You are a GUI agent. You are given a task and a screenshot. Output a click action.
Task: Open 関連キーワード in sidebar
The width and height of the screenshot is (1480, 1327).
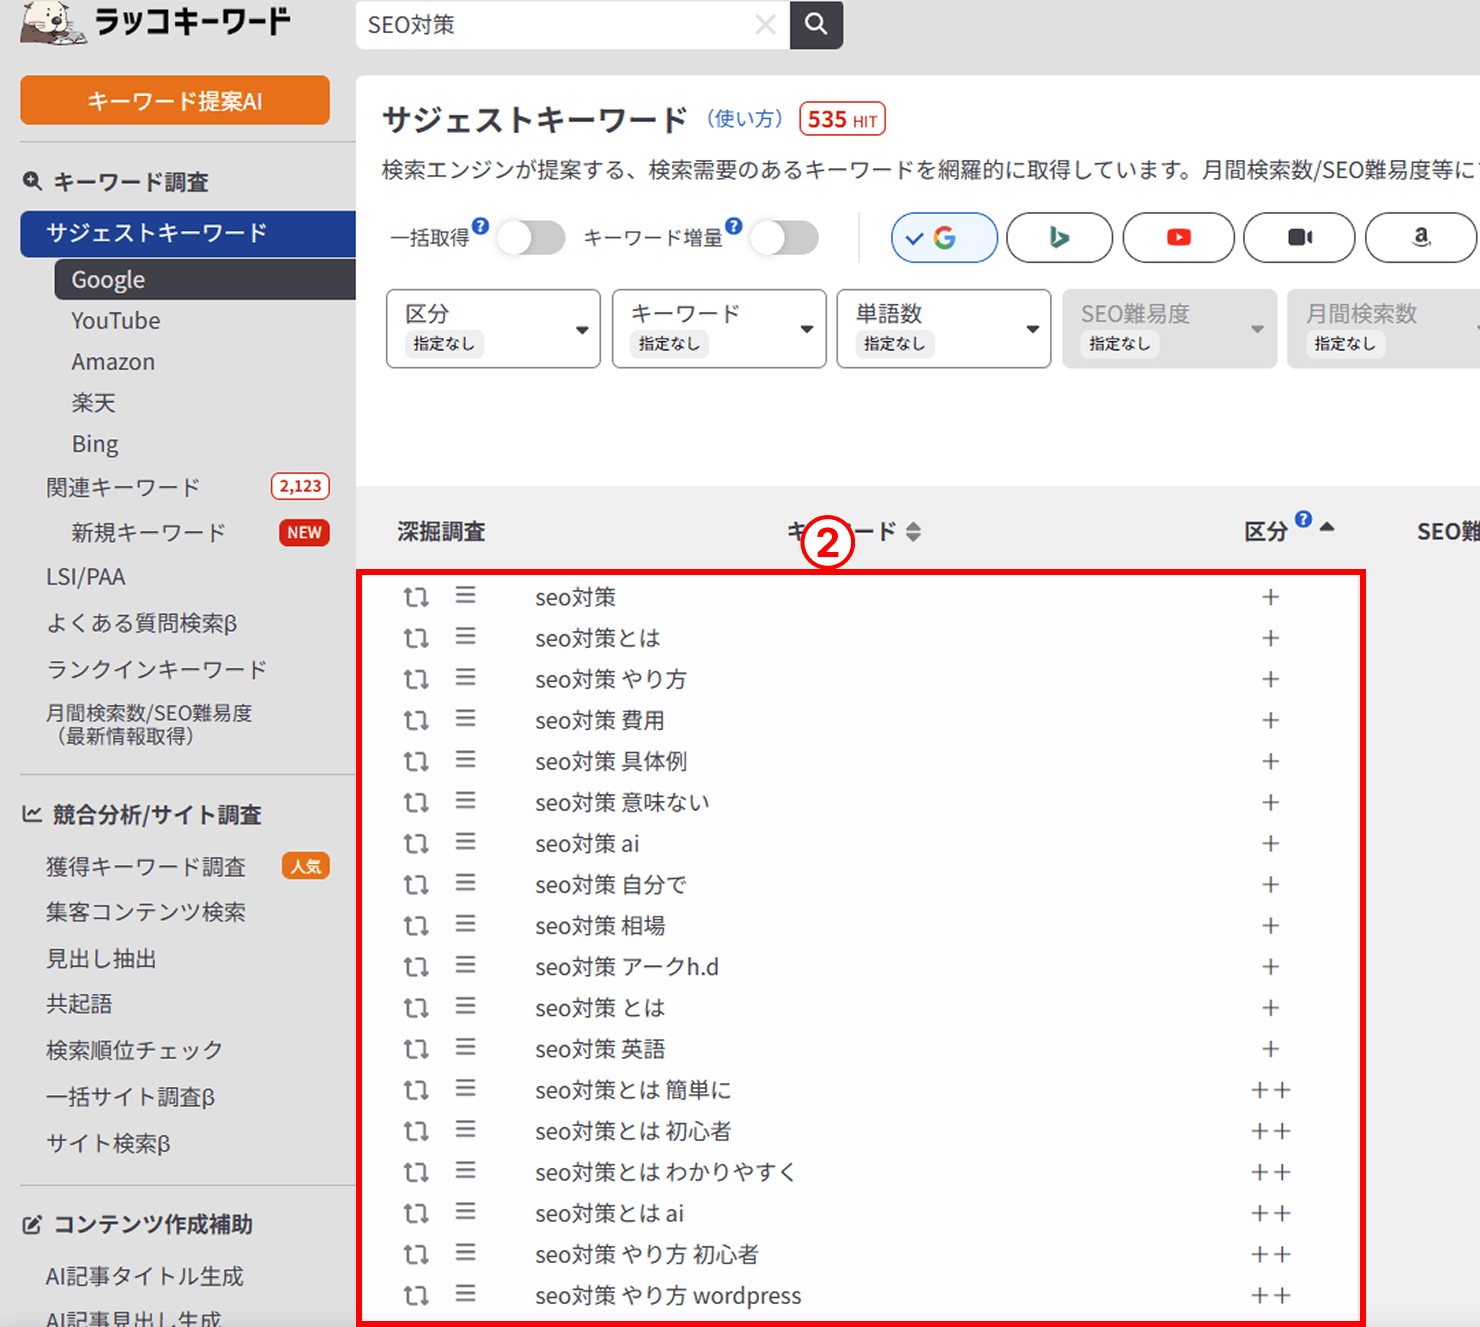[x=123, y=487]
